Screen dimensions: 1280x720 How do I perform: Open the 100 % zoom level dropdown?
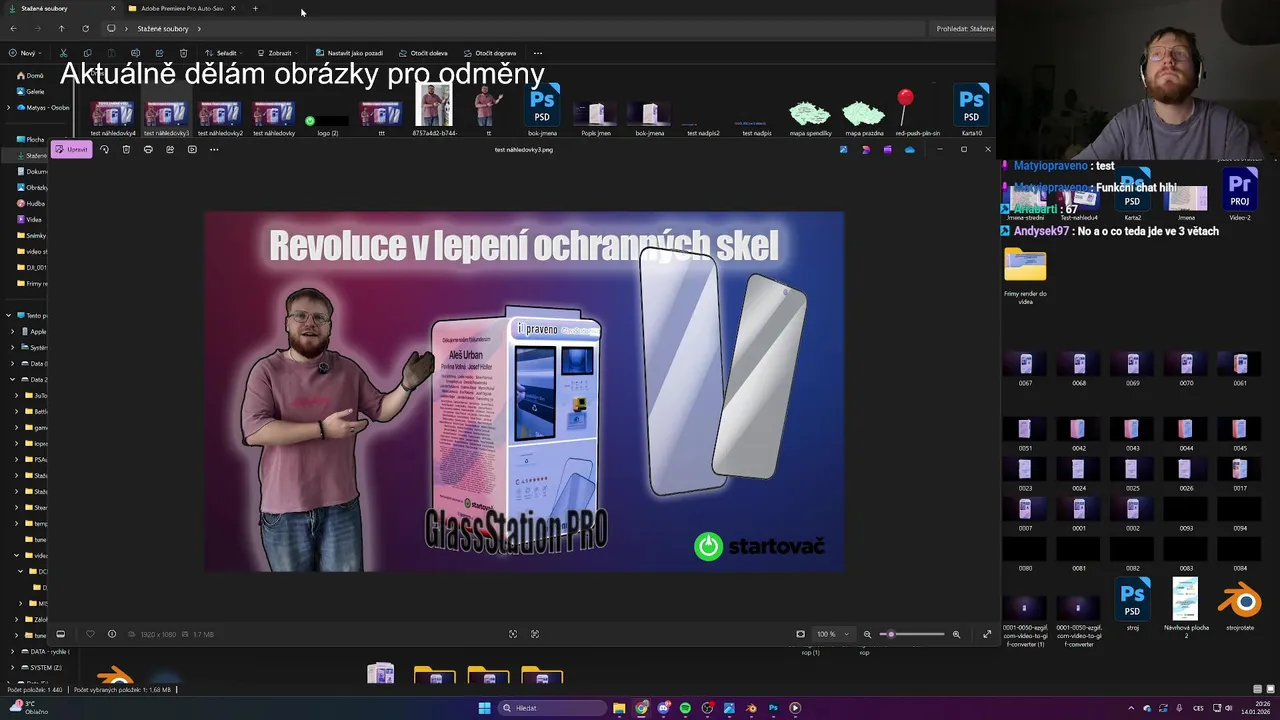(832, 634)
